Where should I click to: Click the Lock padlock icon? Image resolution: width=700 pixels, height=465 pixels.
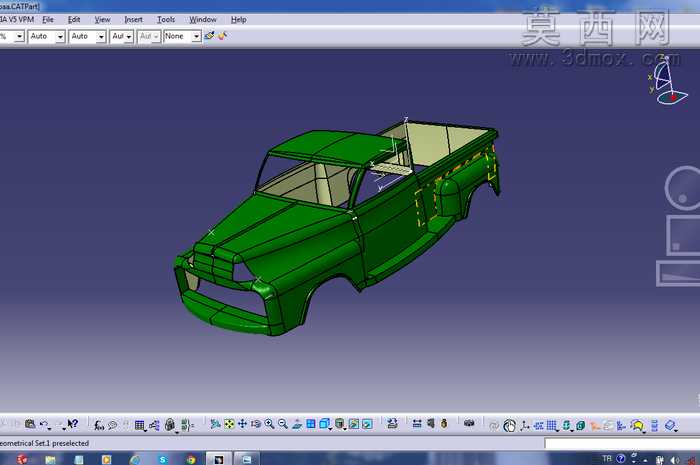click(170, 424)
